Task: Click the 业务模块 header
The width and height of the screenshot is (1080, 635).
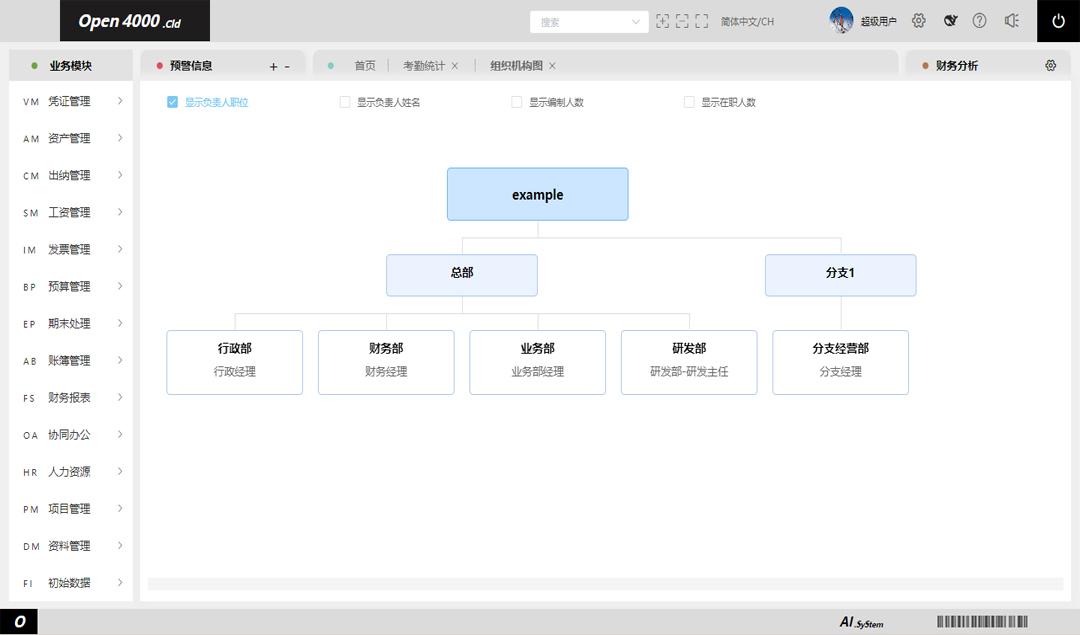Action: (70, 65)
